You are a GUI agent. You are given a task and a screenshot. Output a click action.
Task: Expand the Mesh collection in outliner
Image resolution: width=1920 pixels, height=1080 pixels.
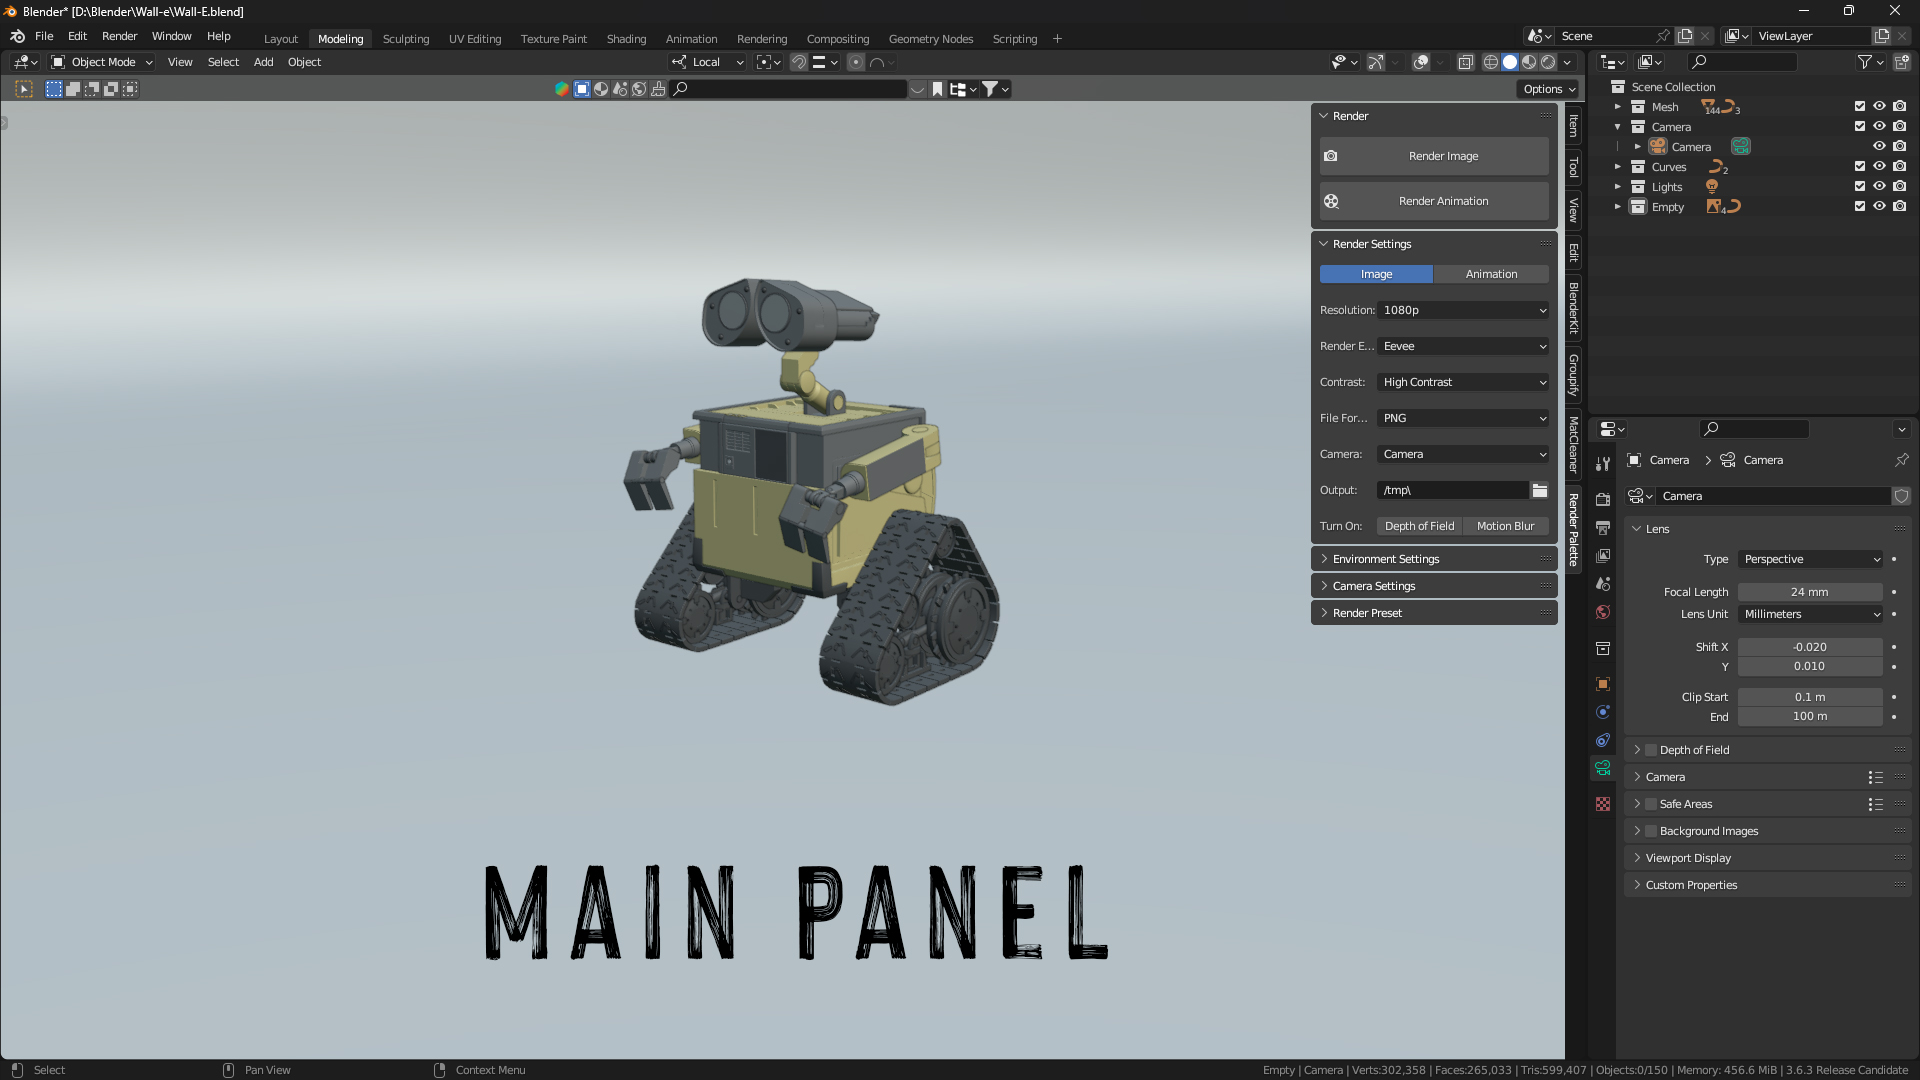(1617, 107)
